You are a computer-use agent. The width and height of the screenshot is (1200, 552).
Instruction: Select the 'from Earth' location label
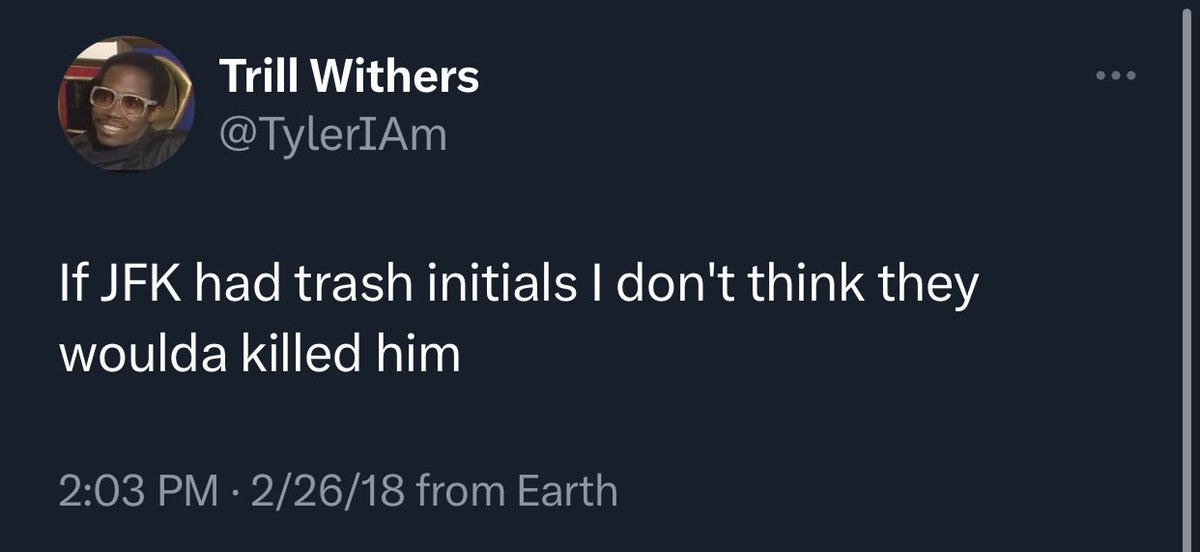515,491
